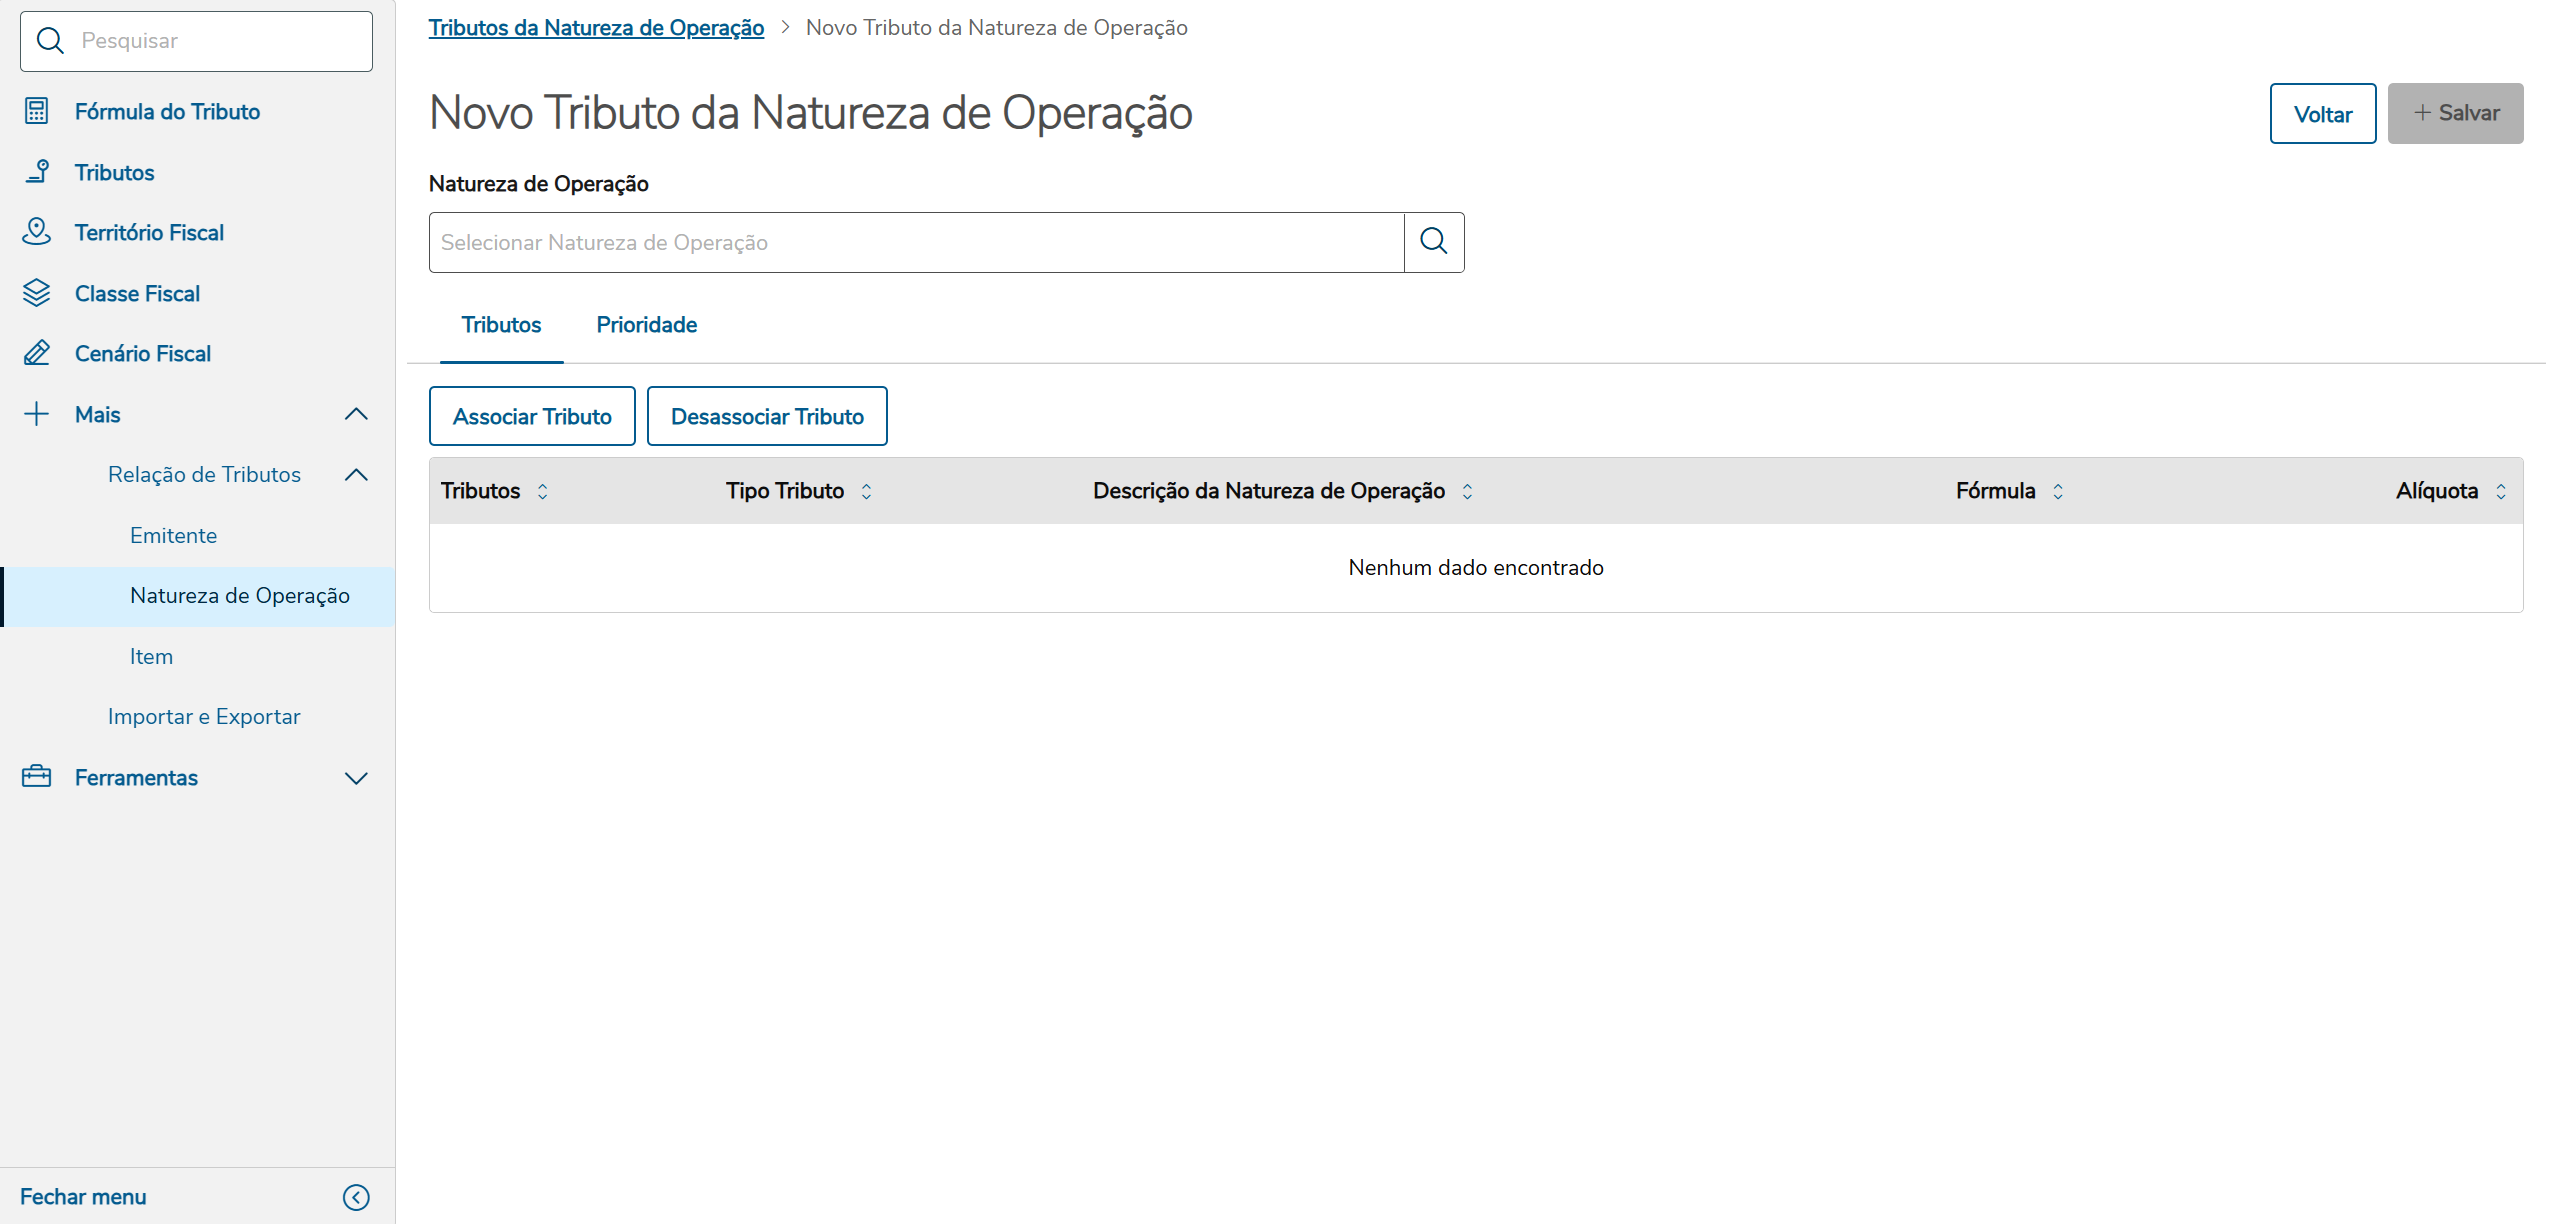Click the Associar Tributo button
2556x1224 pixels.
click(x=531, y=416)
